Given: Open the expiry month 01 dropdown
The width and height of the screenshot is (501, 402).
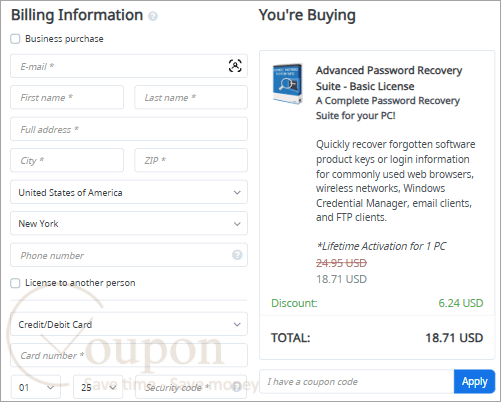Looking at the screenshot, I should tap(36, 387).
